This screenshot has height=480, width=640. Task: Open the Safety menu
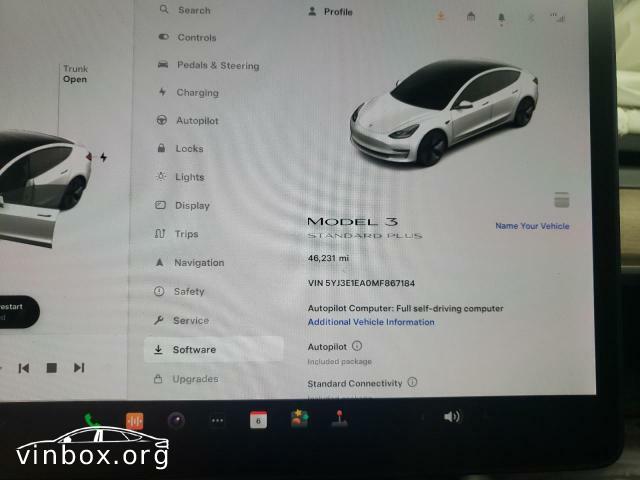179,291
